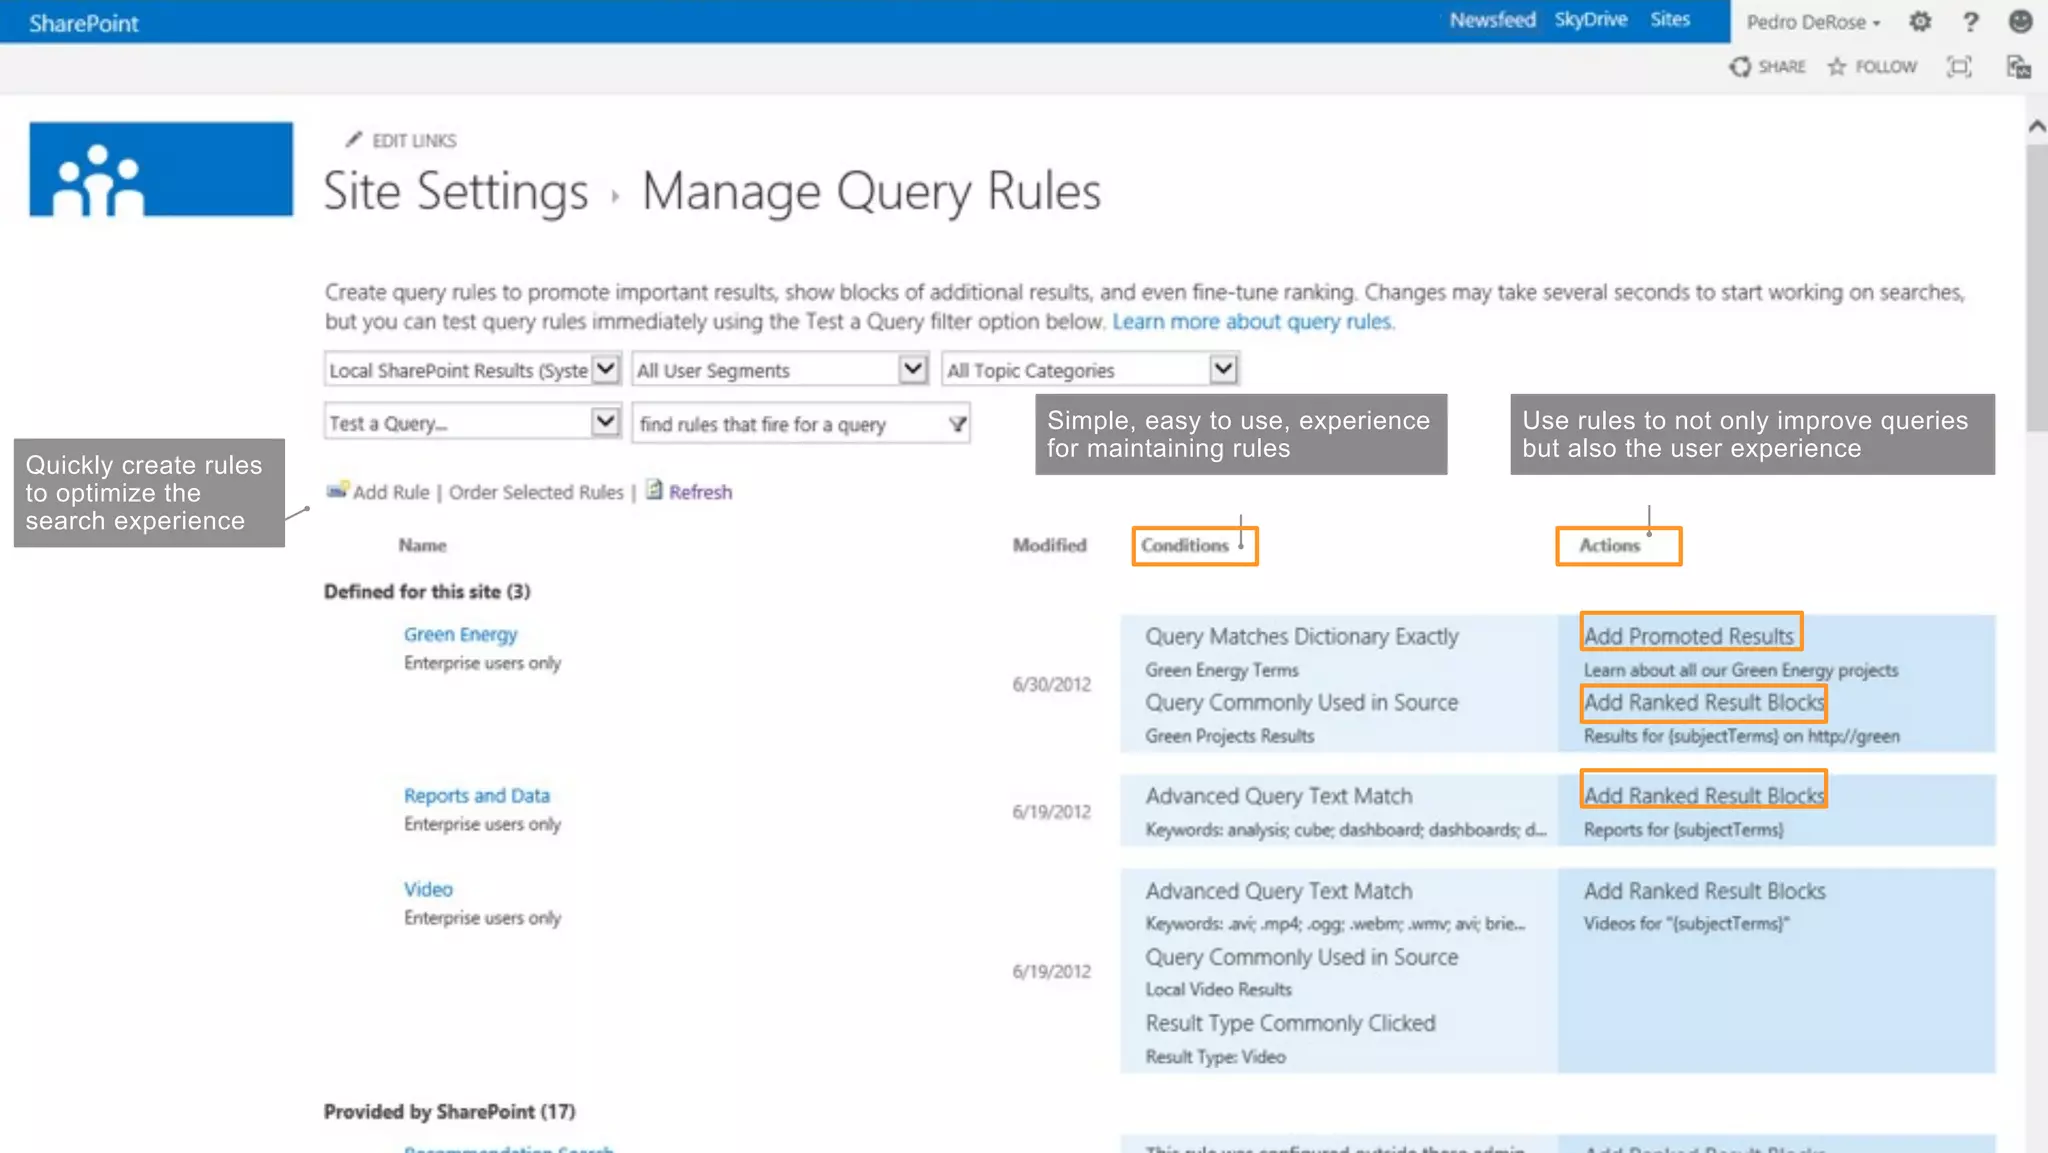Click SHARE text button

(1782, 67)
